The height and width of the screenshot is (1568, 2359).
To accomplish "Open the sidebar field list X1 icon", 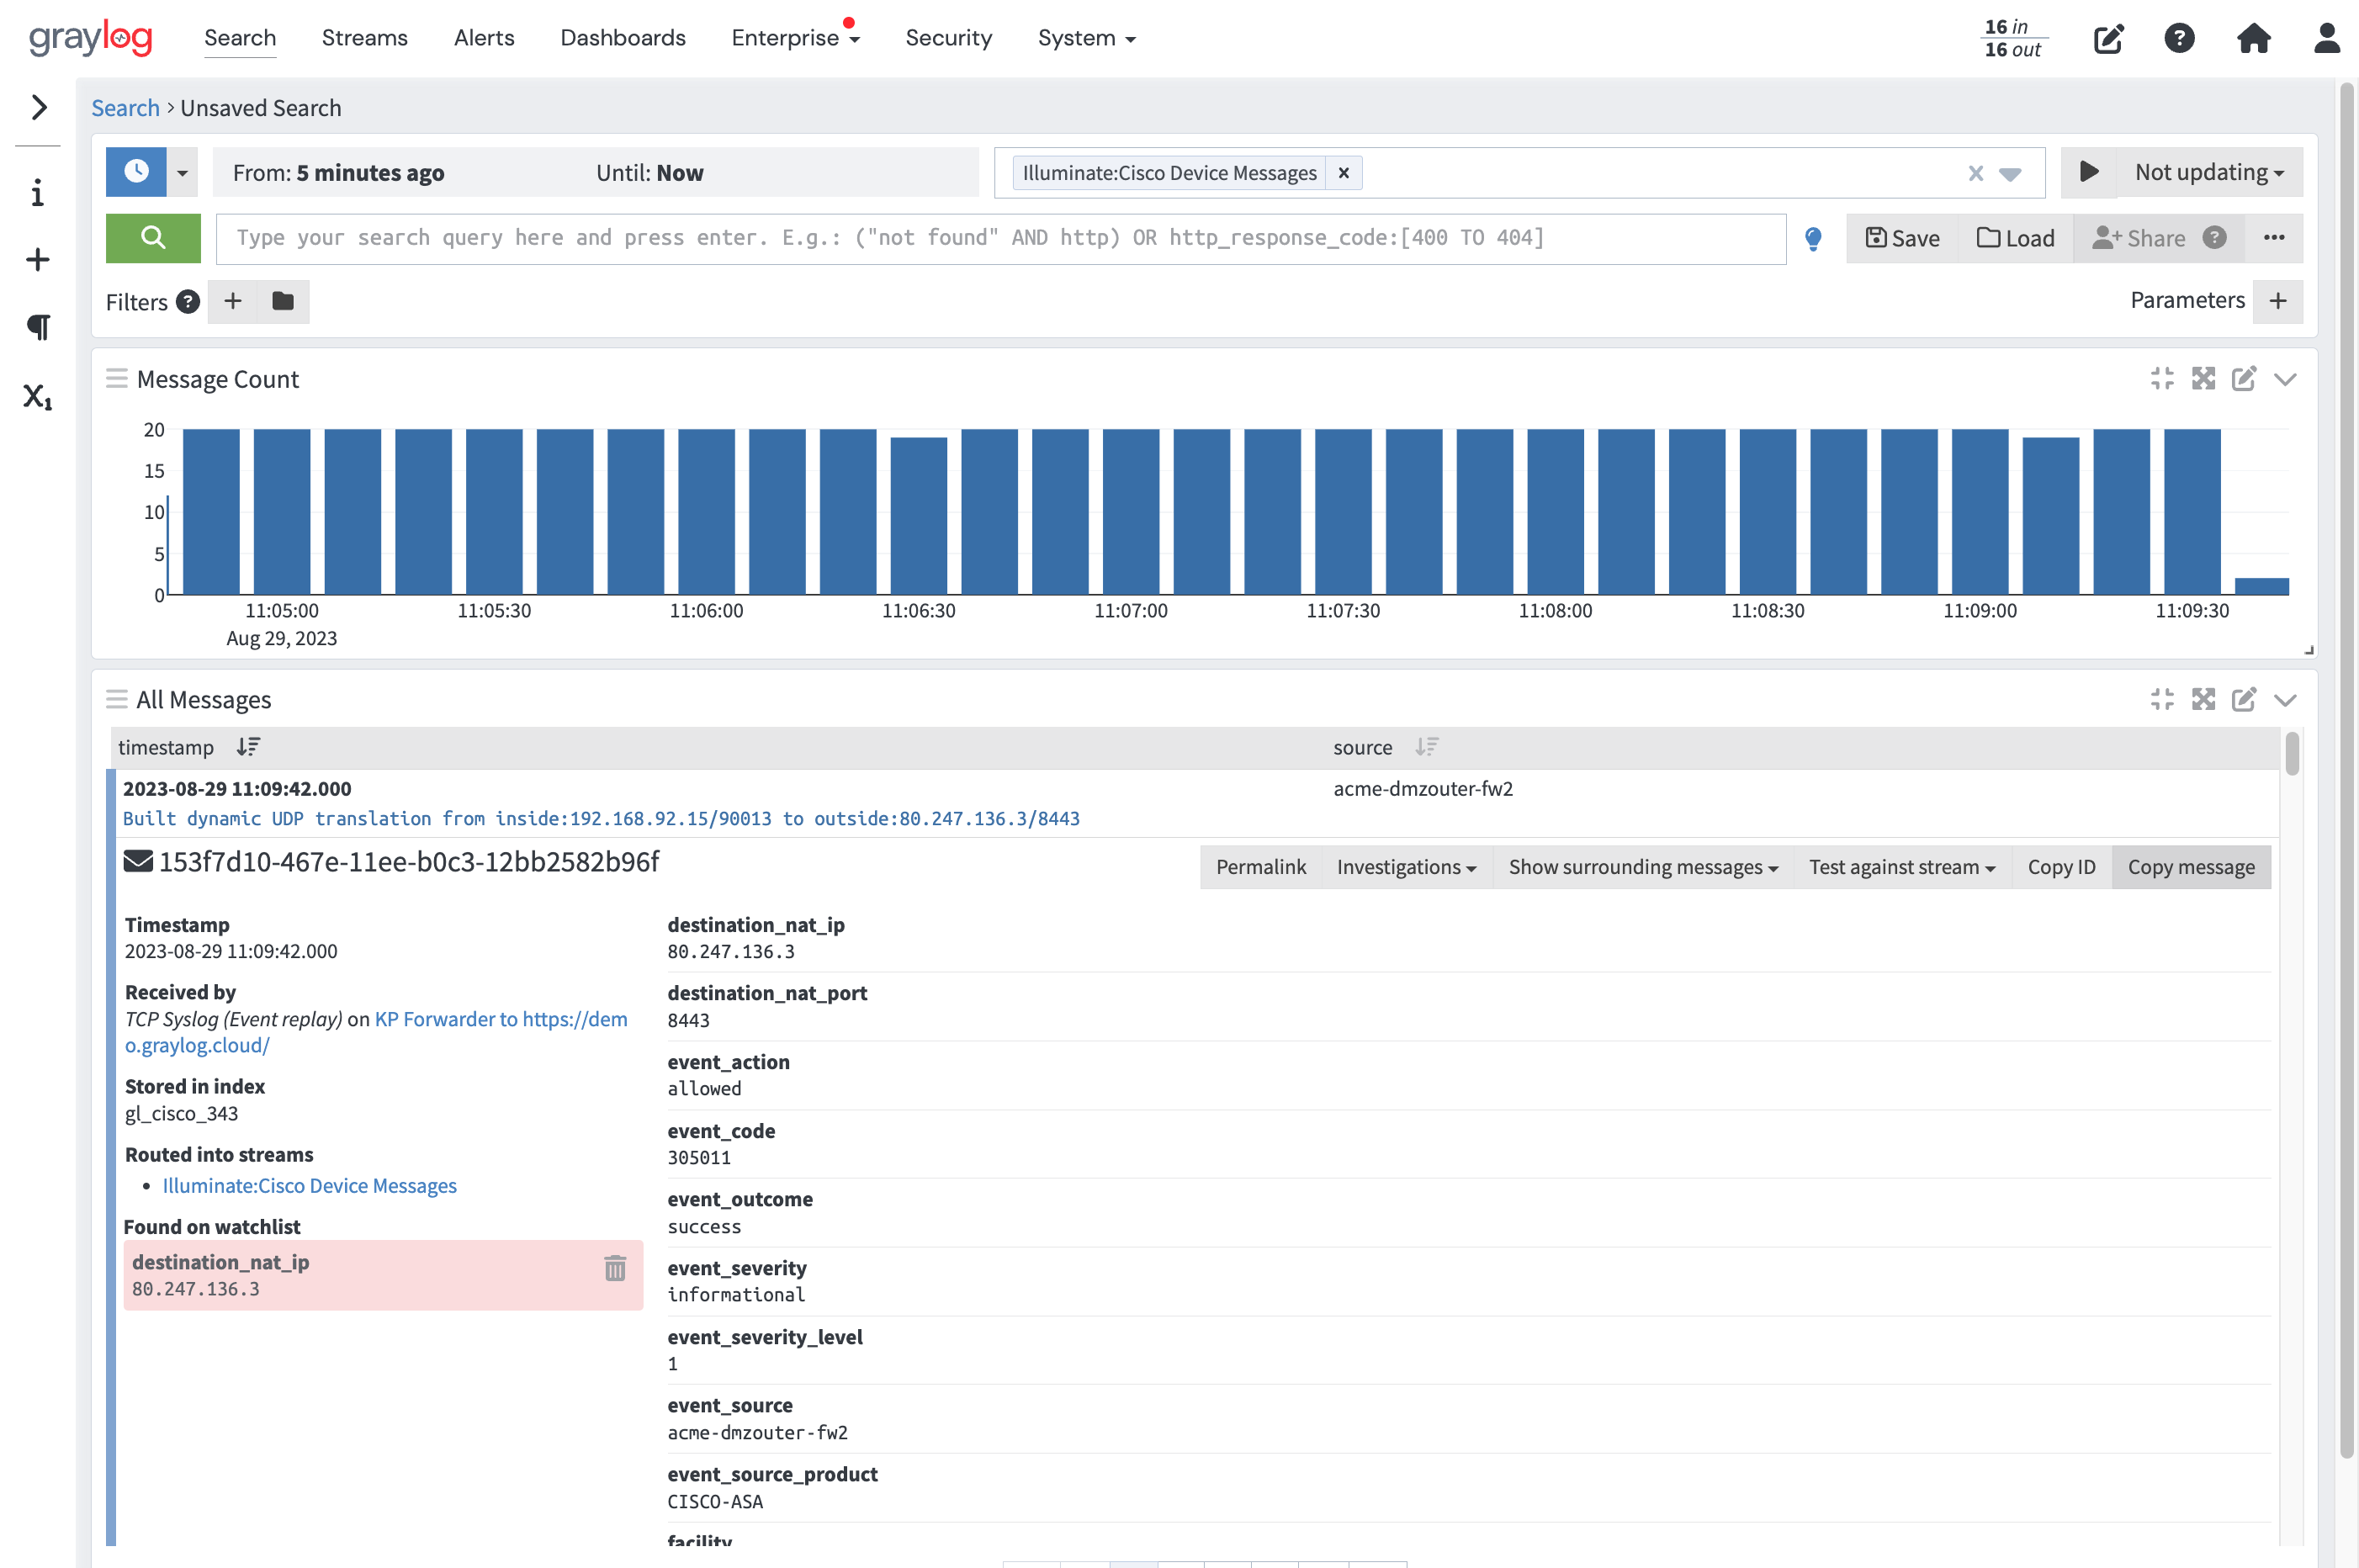I will [38, 396].
